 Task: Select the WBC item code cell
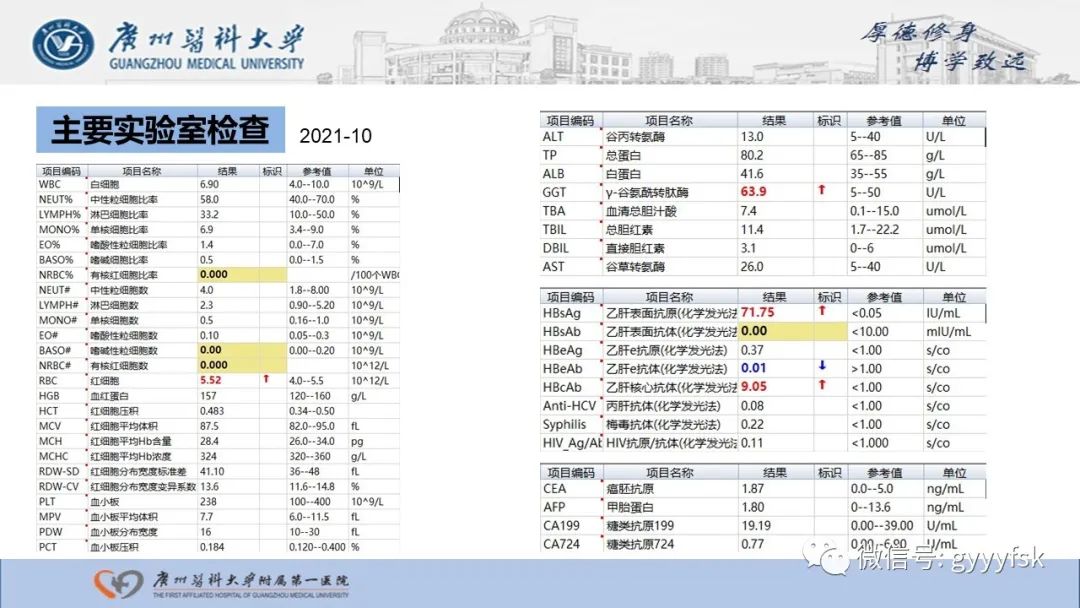click(50, 185)
